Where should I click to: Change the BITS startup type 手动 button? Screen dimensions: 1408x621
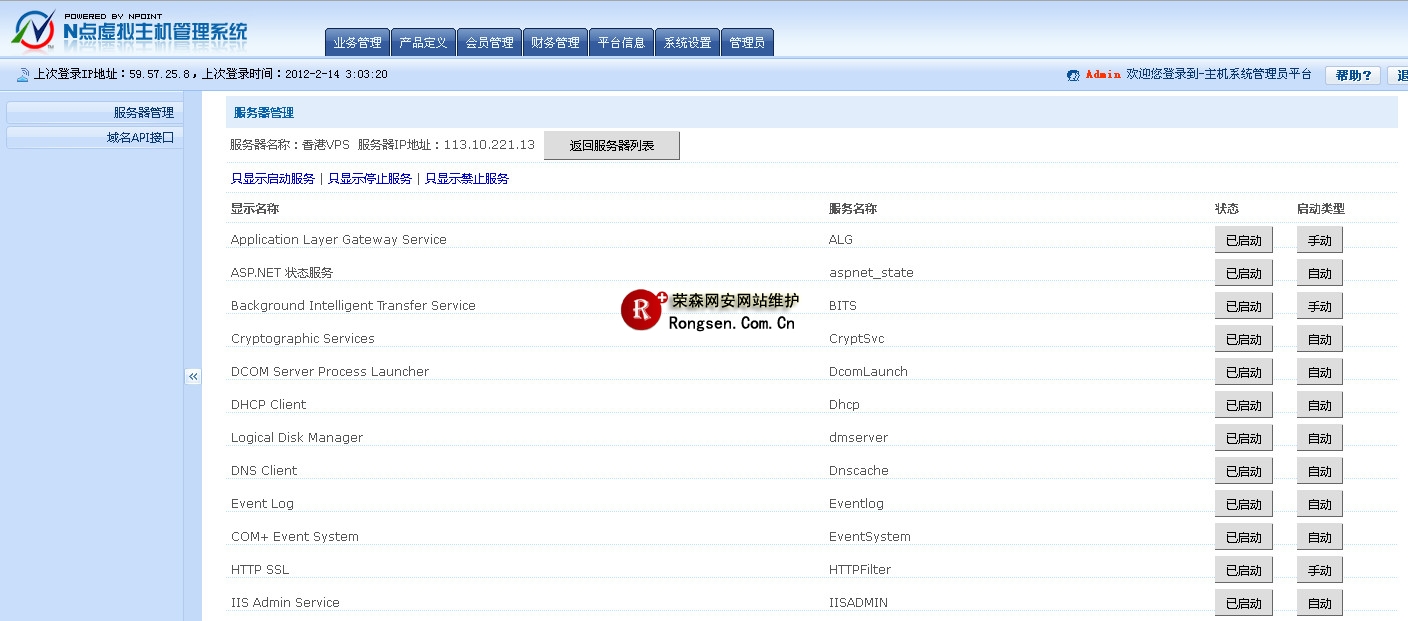[x=1319, y=306]
